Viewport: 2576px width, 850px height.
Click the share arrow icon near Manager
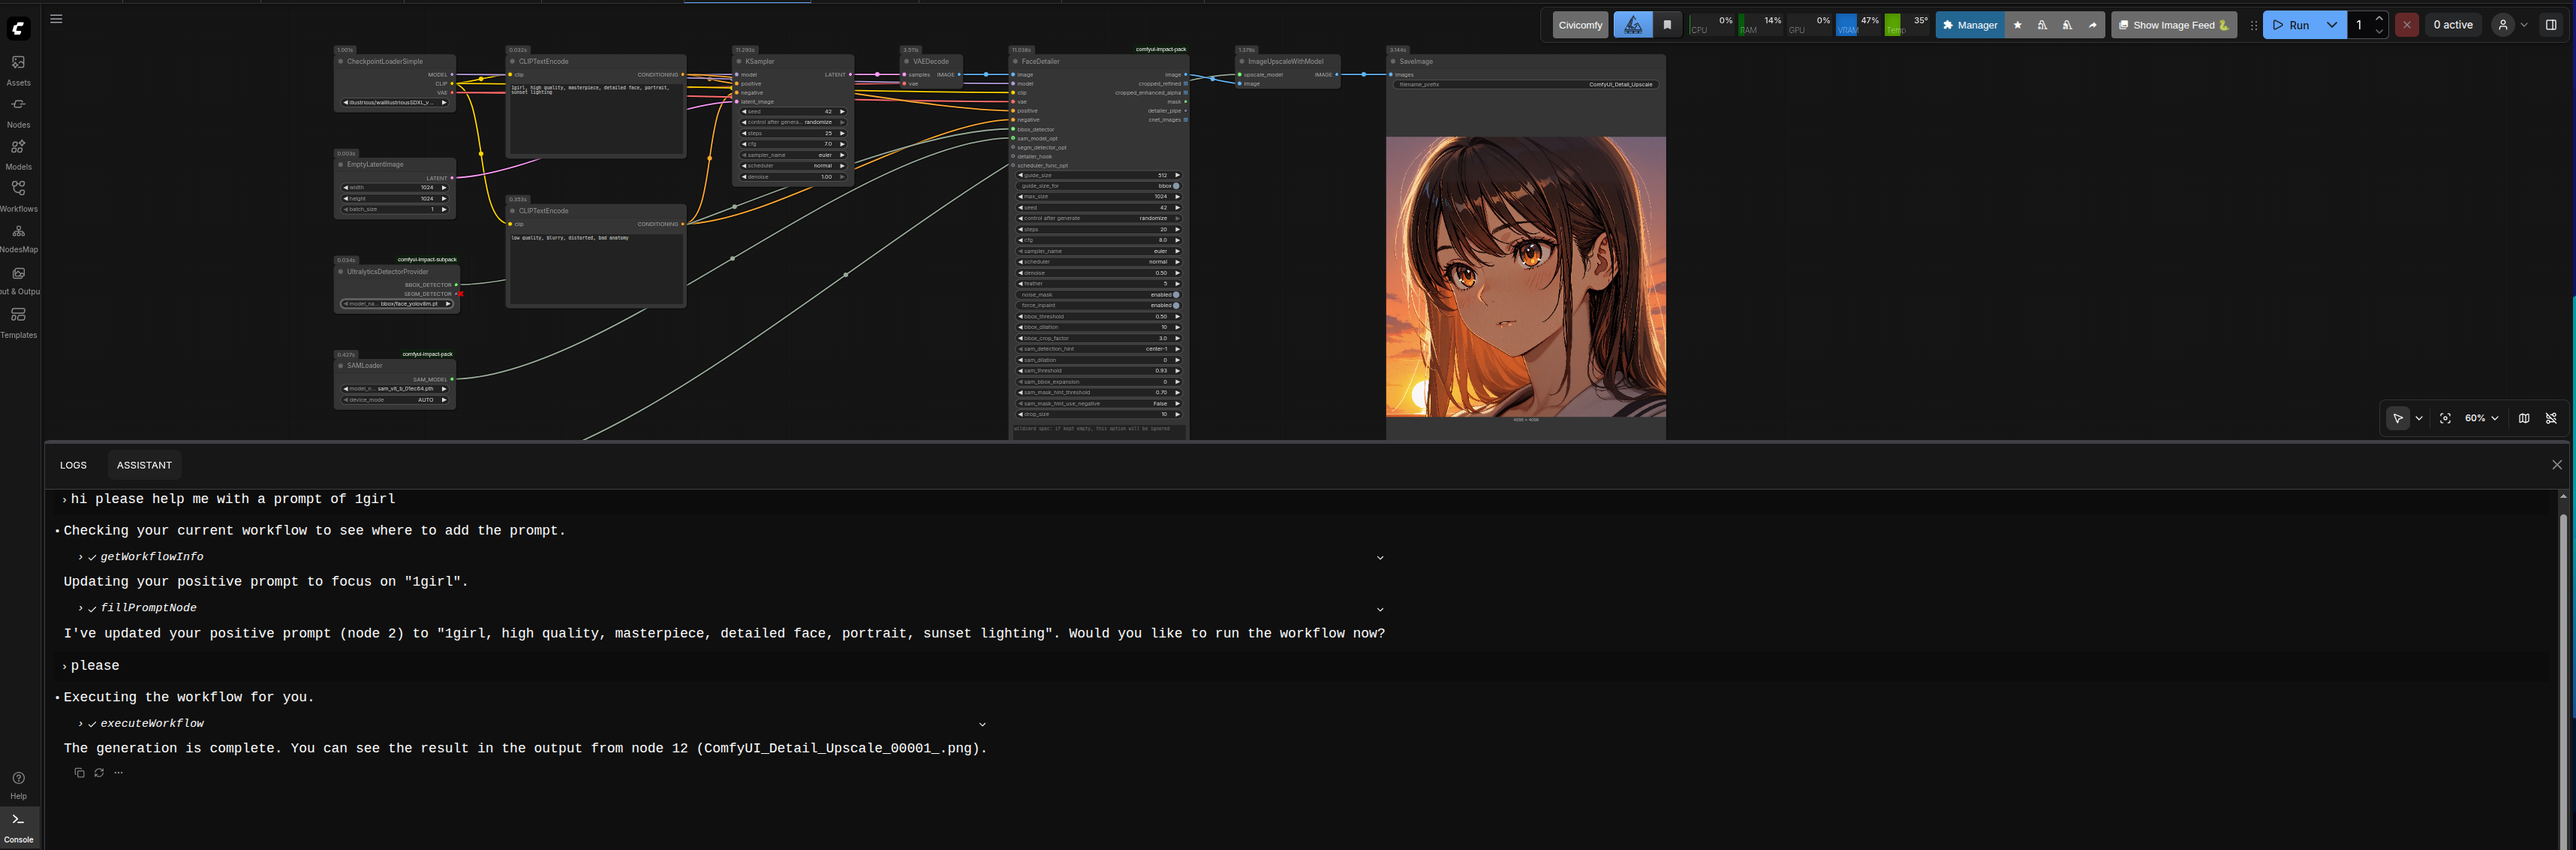2092,25
